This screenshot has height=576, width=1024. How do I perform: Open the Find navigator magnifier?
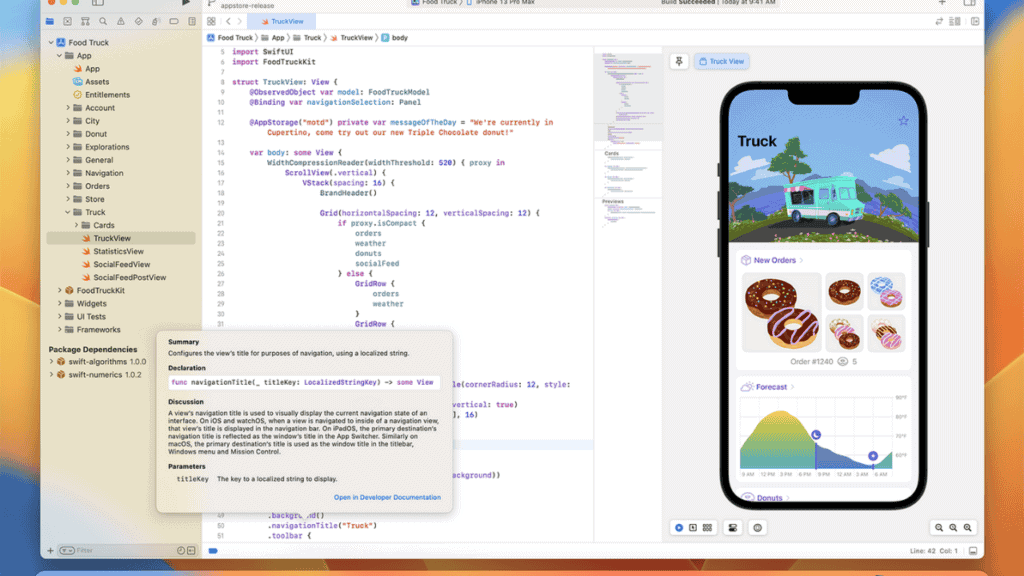pos(103,22)
